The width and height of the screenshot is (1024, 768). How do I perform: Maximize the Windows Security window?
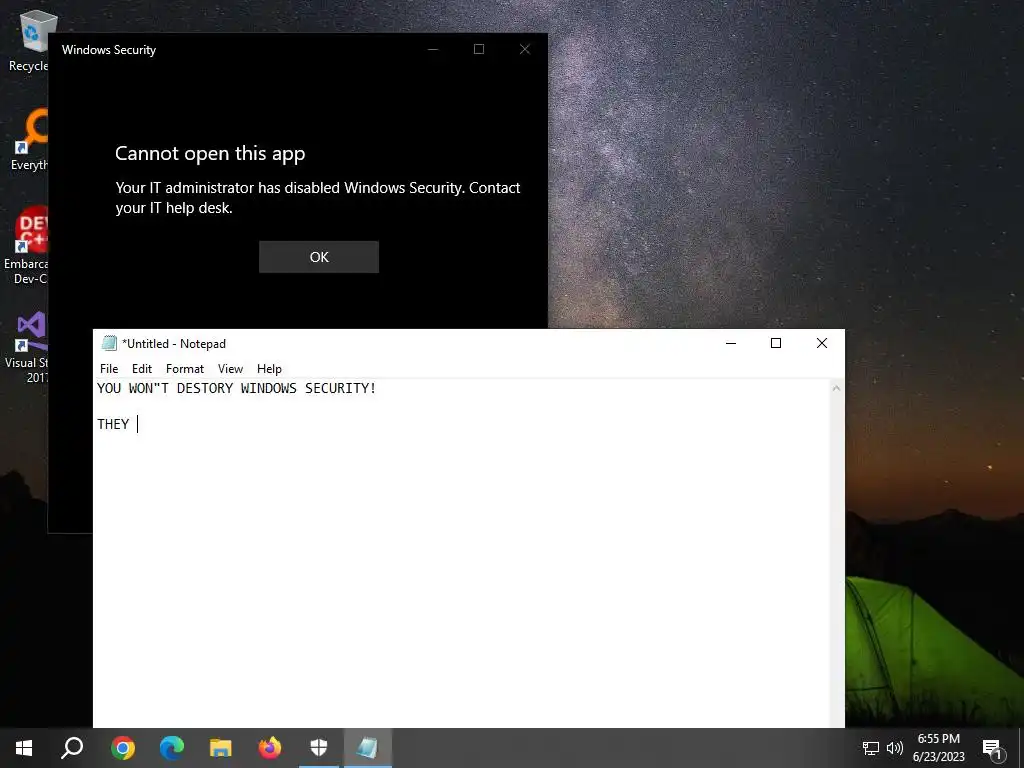(x=479, y=50)
